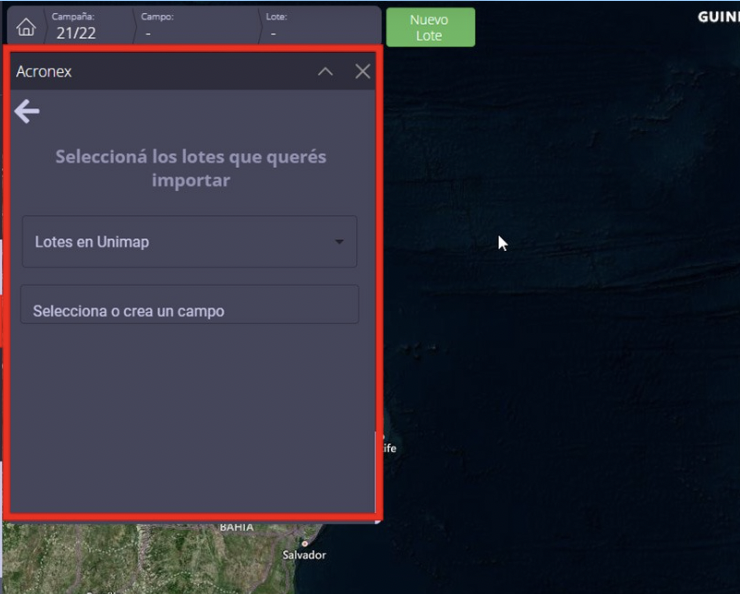Open the Lotes en Unimap dropdown
Screen dimensions: 740x594
189,242
